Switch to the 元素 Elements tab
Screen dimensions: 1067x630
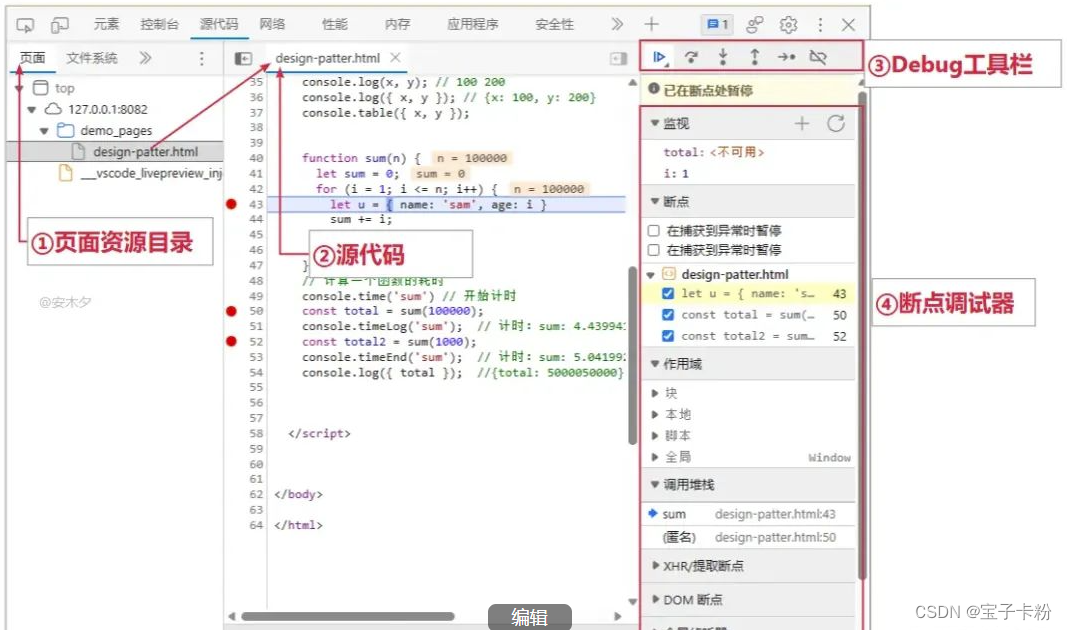(x=106, y=24)
